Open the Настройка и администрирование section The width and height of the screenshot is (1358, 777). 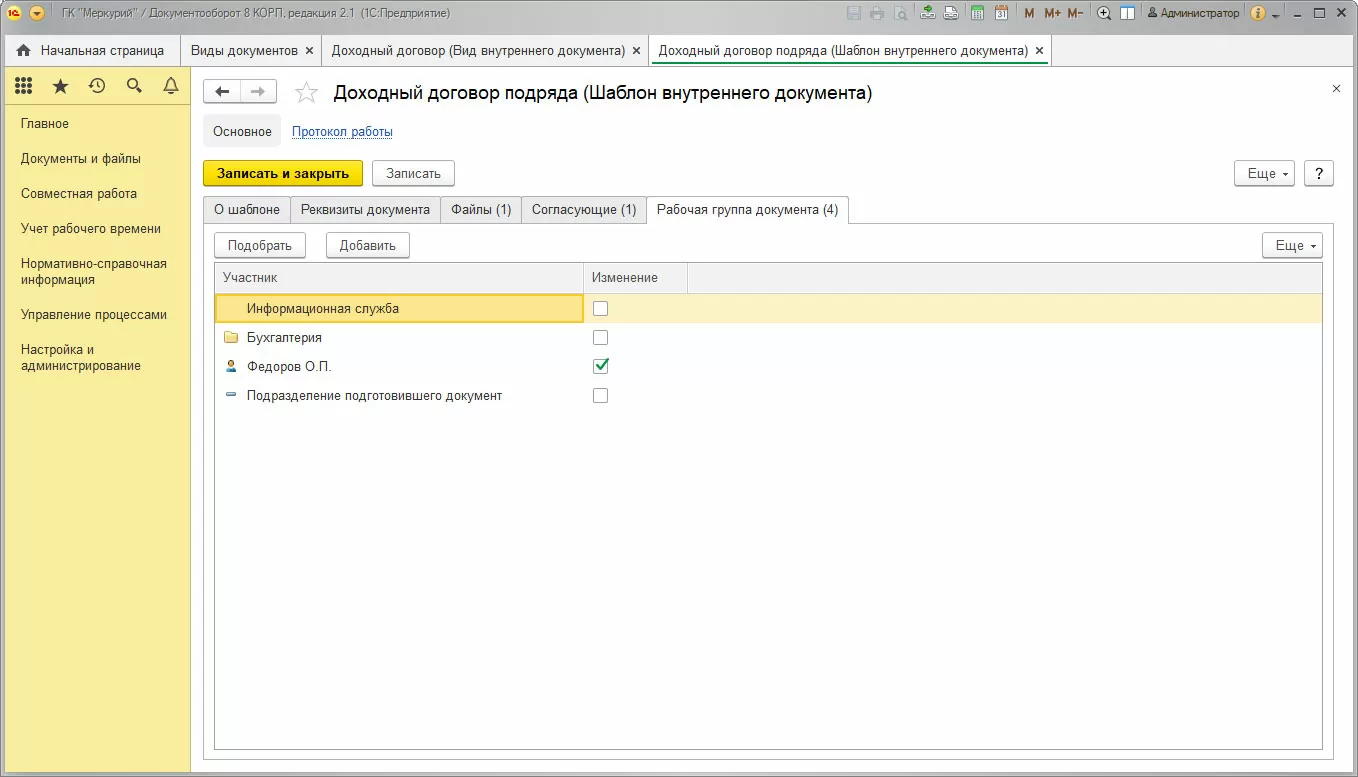(81, 357)
